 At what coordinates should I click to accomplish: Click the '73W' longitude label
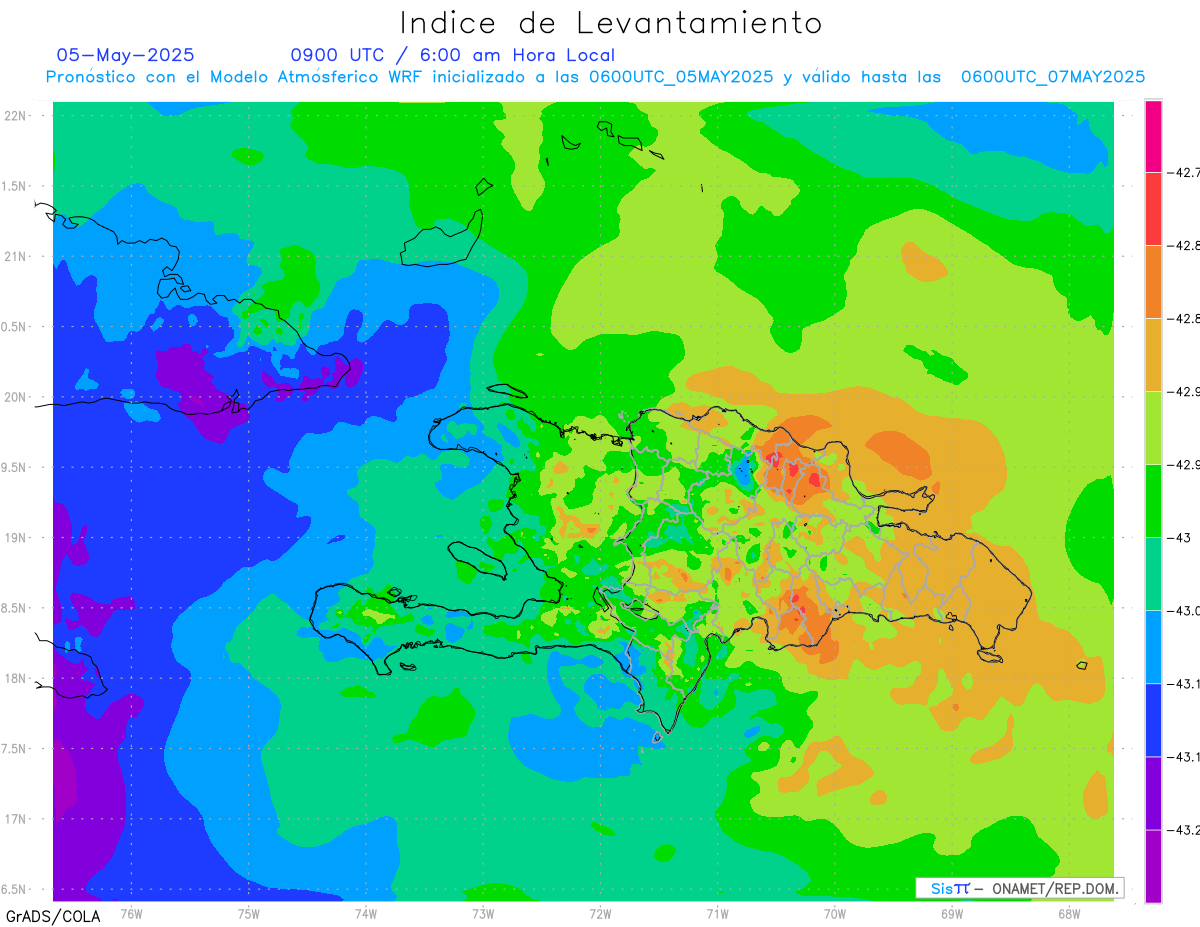click(483, 913)
